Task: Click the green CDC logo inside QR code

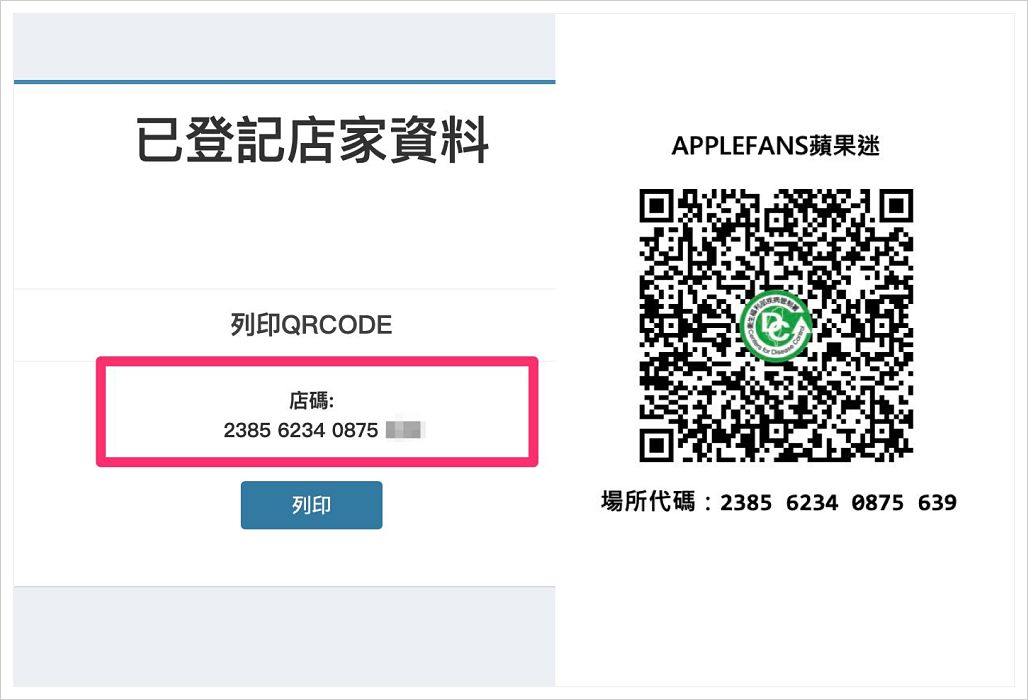Action: click(x=776, y=326)
